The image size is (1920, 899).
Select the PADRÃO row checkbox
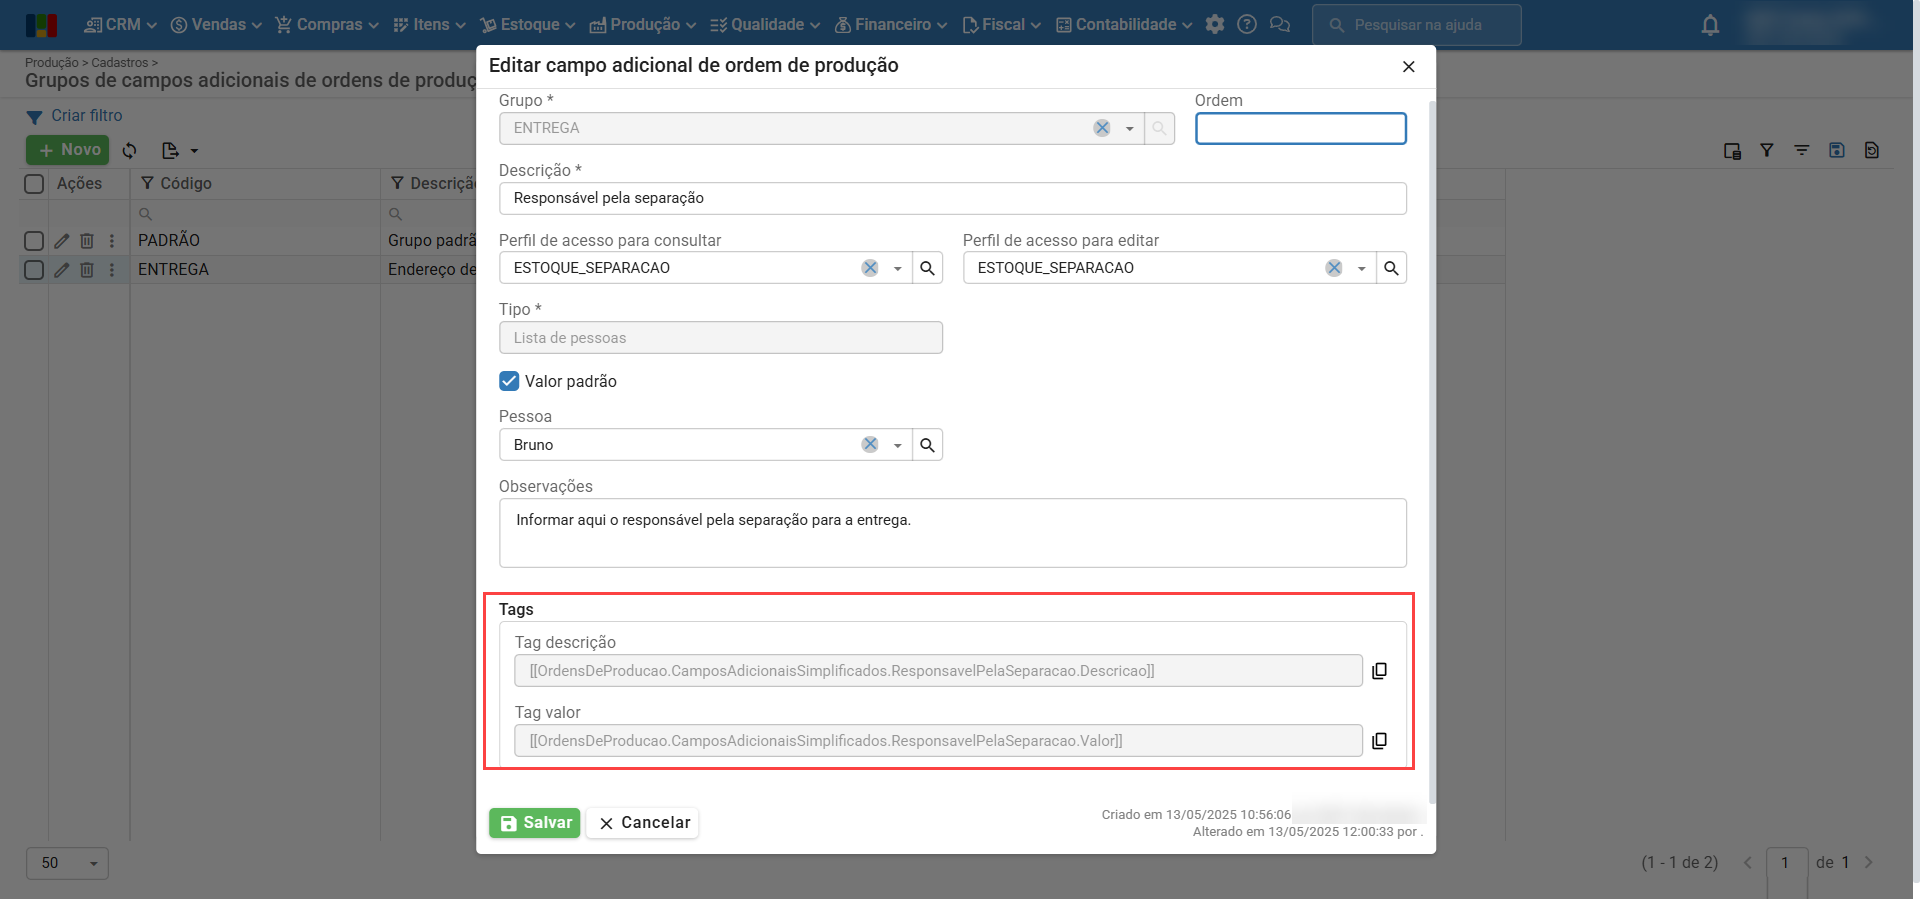tap(34, 241)
